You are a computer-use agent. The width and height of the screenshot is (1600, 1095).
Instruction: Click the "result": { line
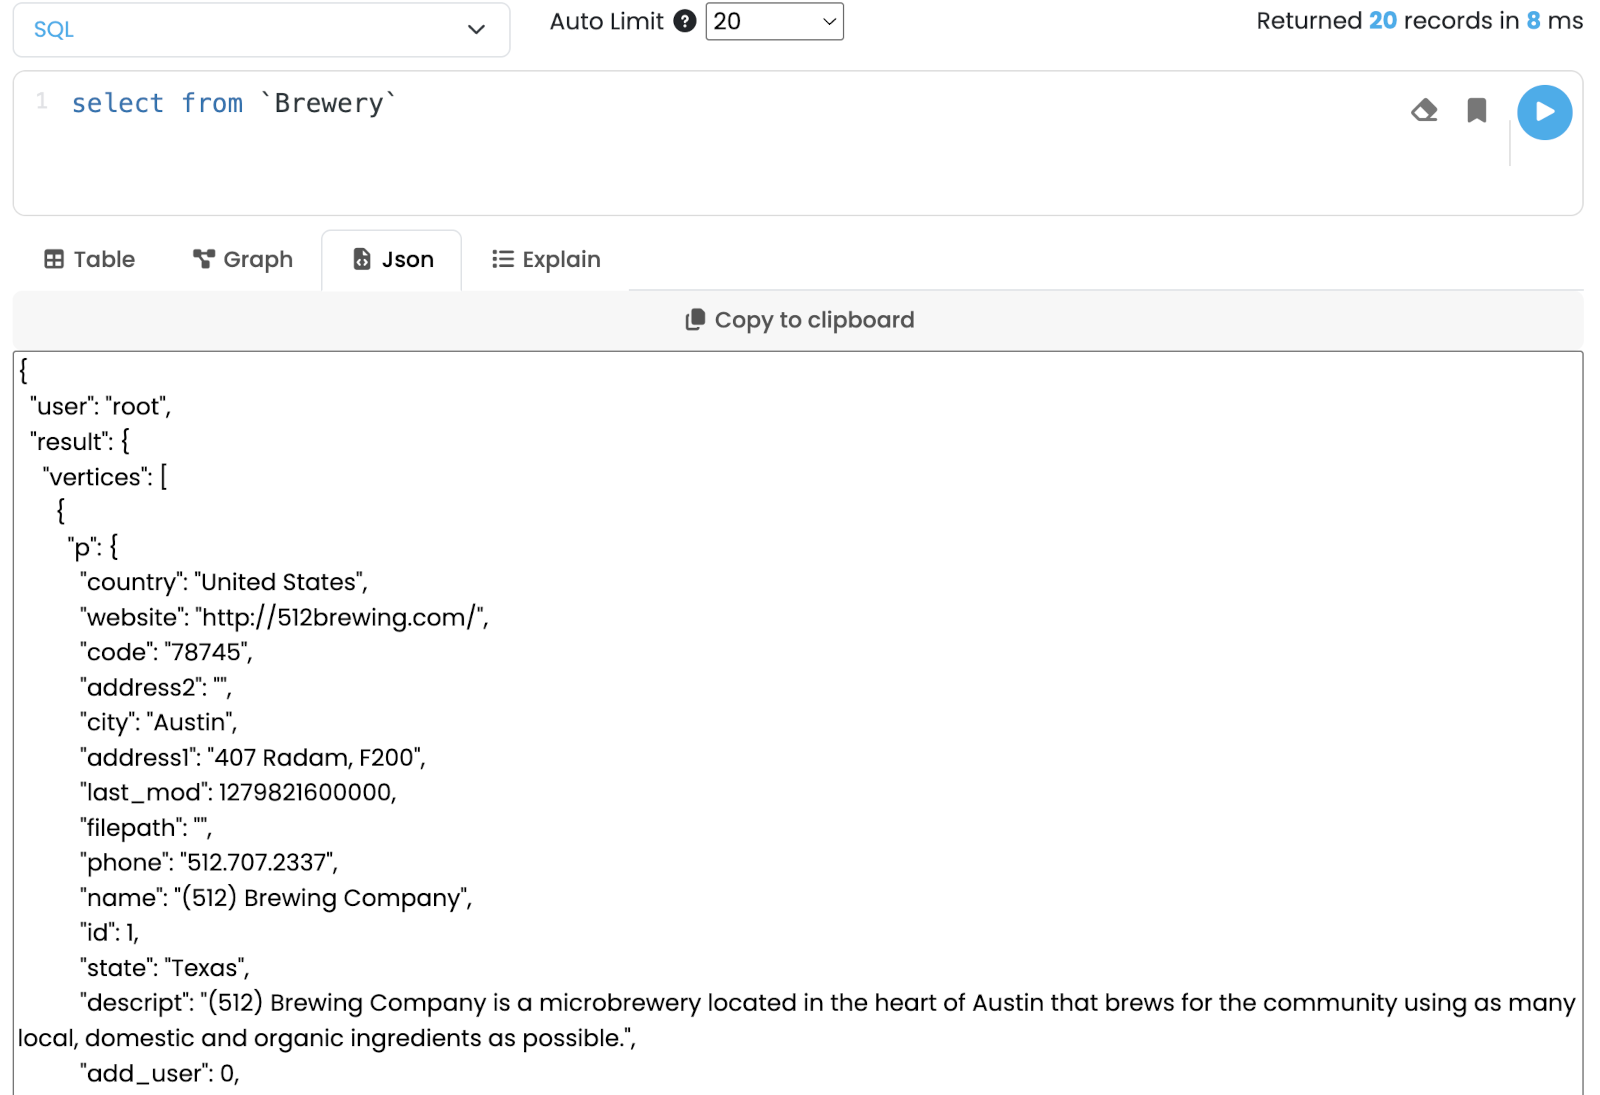tap(80, 441)
